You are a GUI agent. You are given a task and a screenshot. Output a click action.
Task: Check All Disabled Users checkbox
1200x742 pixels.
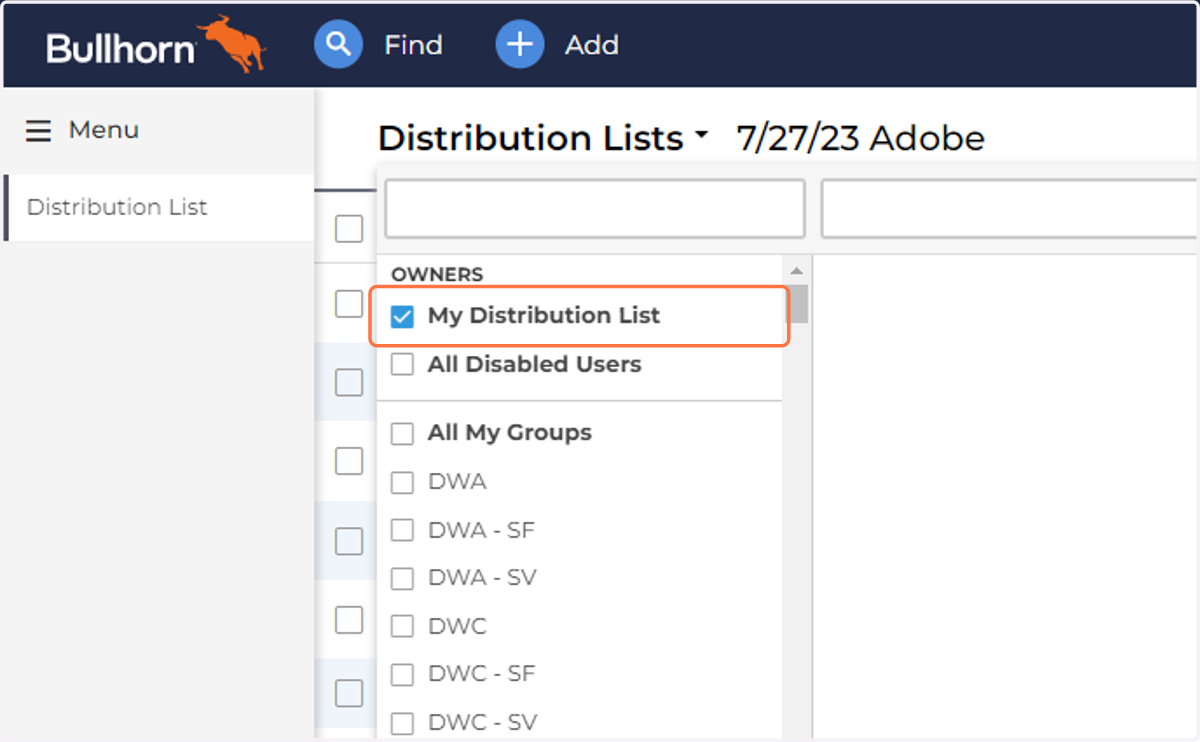[402, 365]
